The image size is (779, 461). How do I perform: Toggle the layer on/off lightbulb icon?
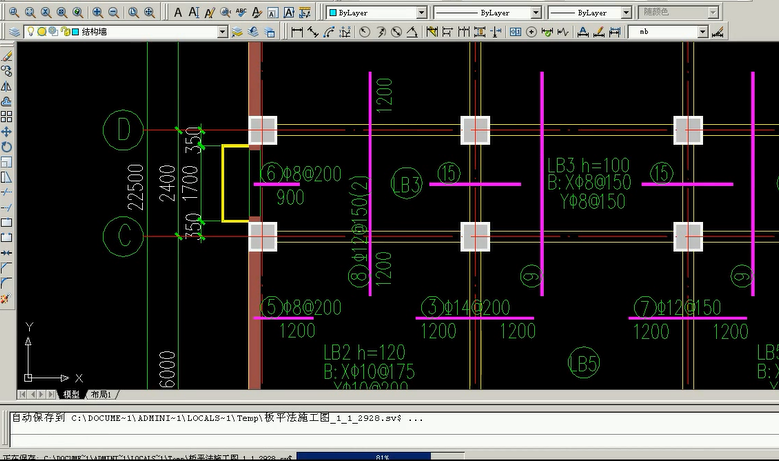pos(30,32)
